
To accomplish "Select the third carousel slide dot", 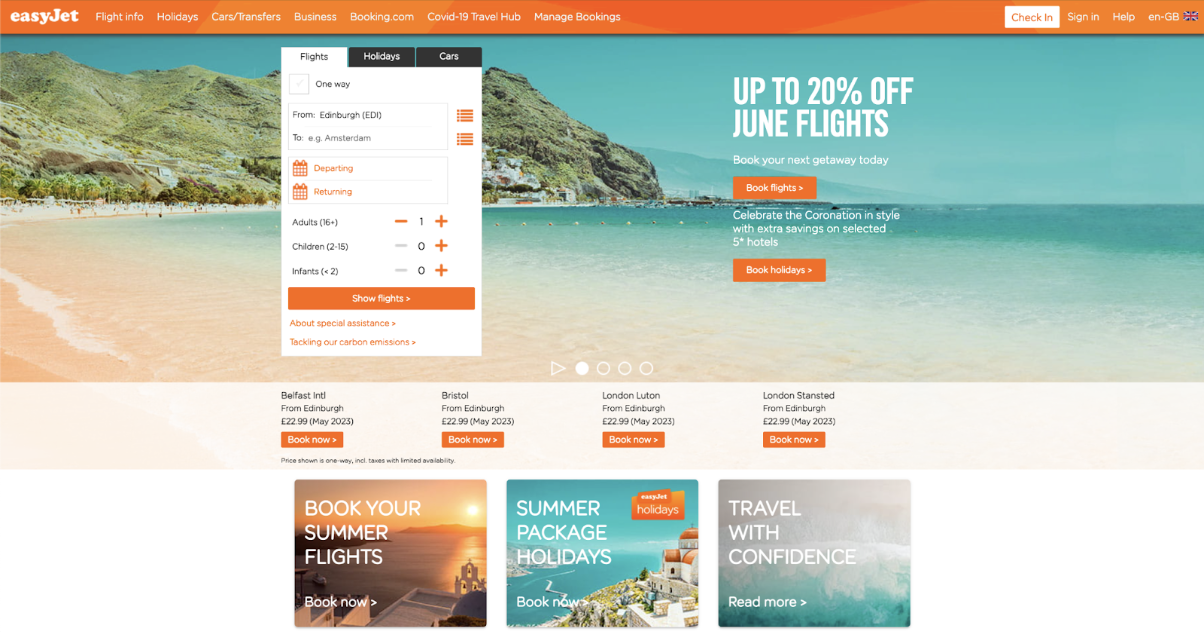I will [x=625, y=368].
